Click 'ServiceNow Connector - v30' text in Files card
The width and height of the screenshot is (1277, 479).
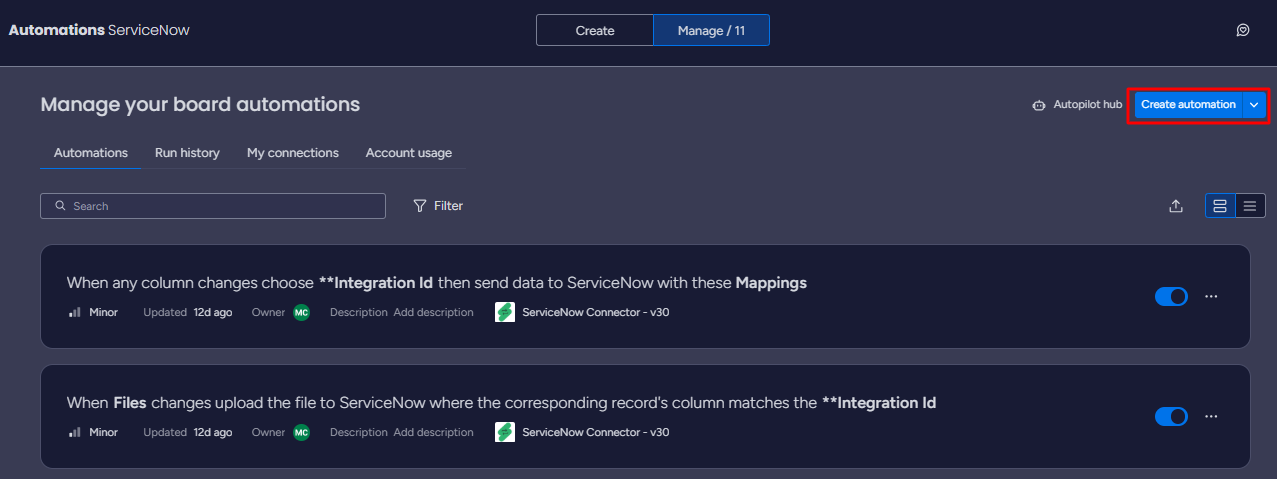point(596,432)
